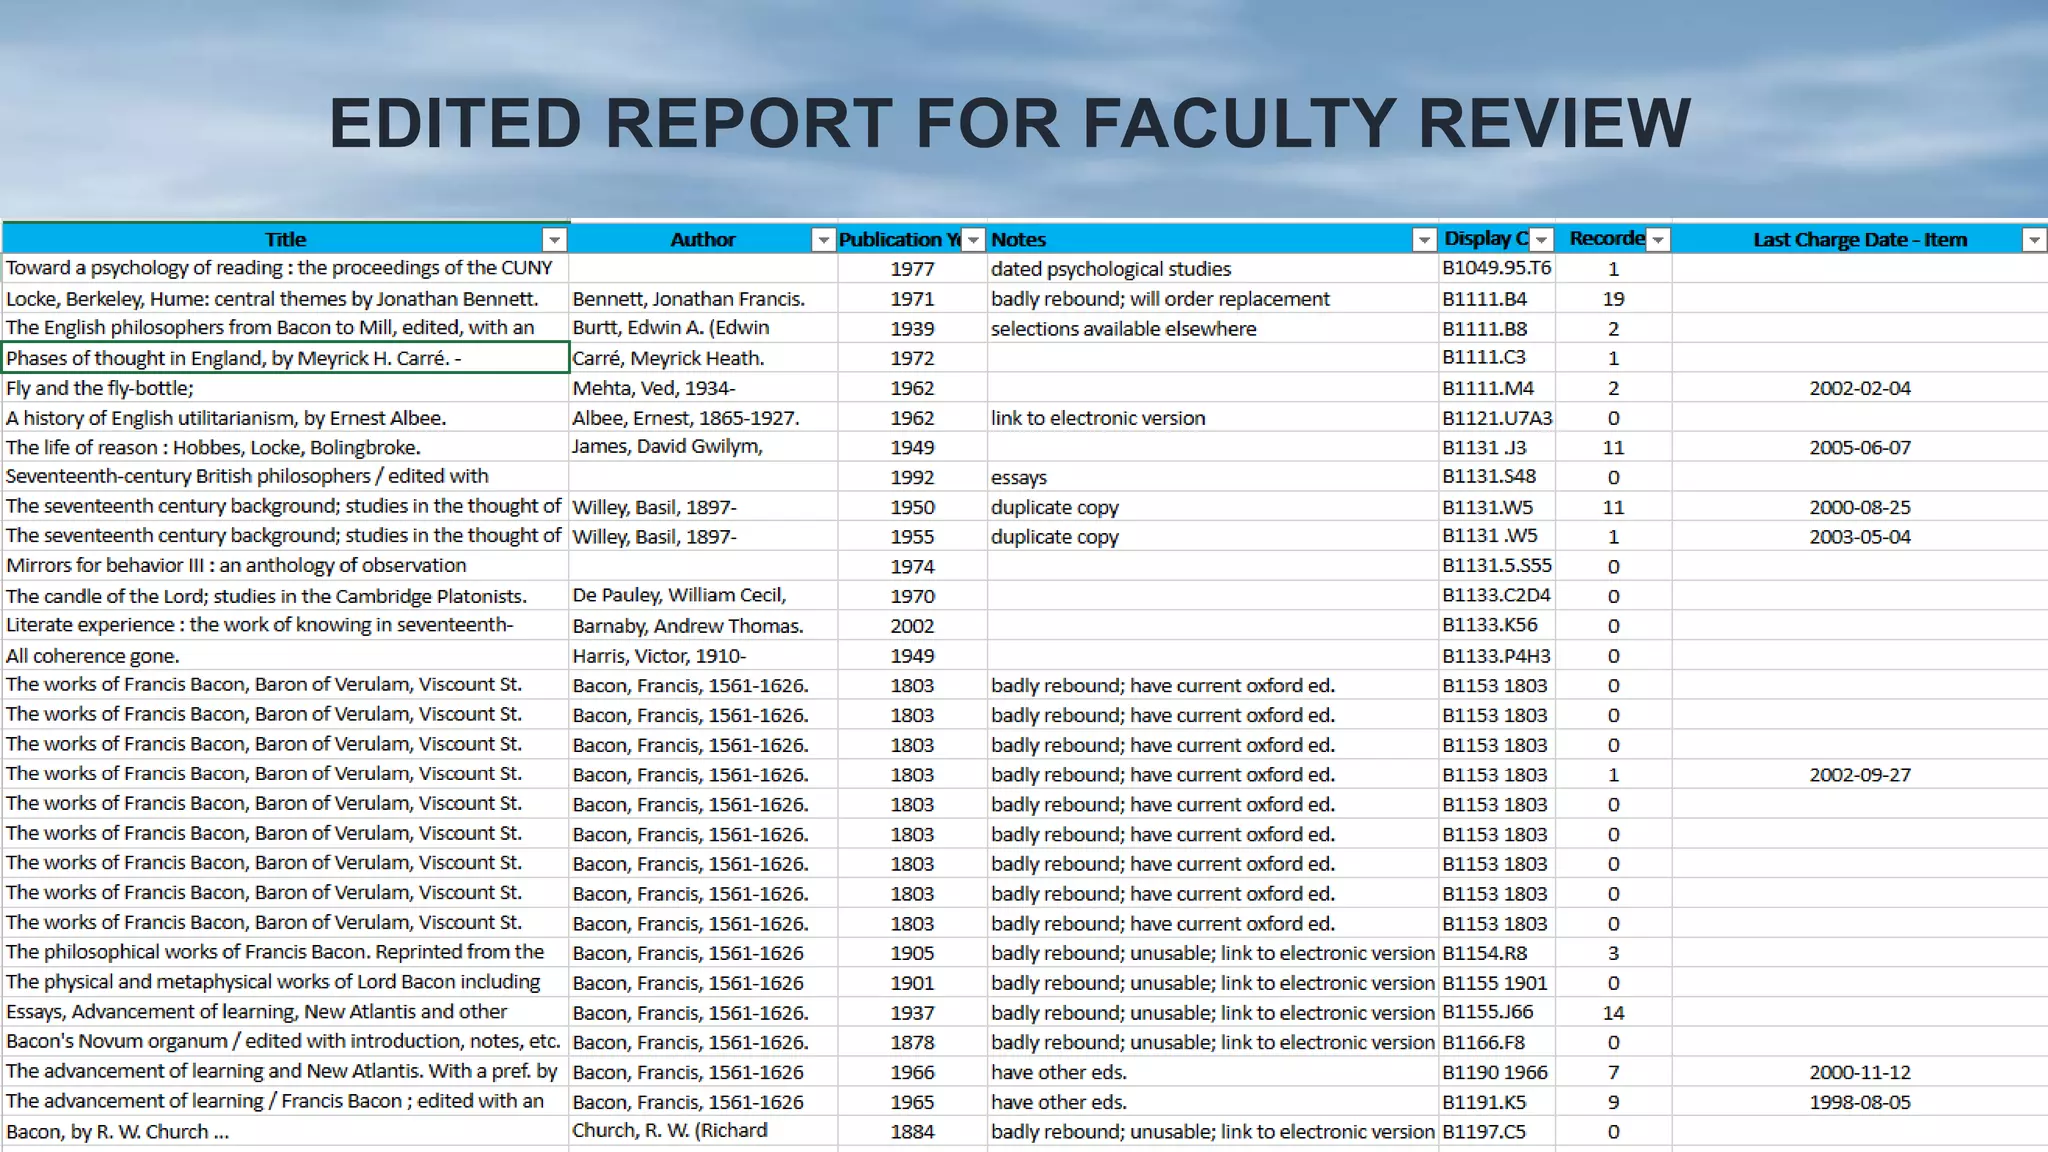Select note 'selections available elsewhere'
Screen dimensions: 2048x1152
tap(1213, 328)
